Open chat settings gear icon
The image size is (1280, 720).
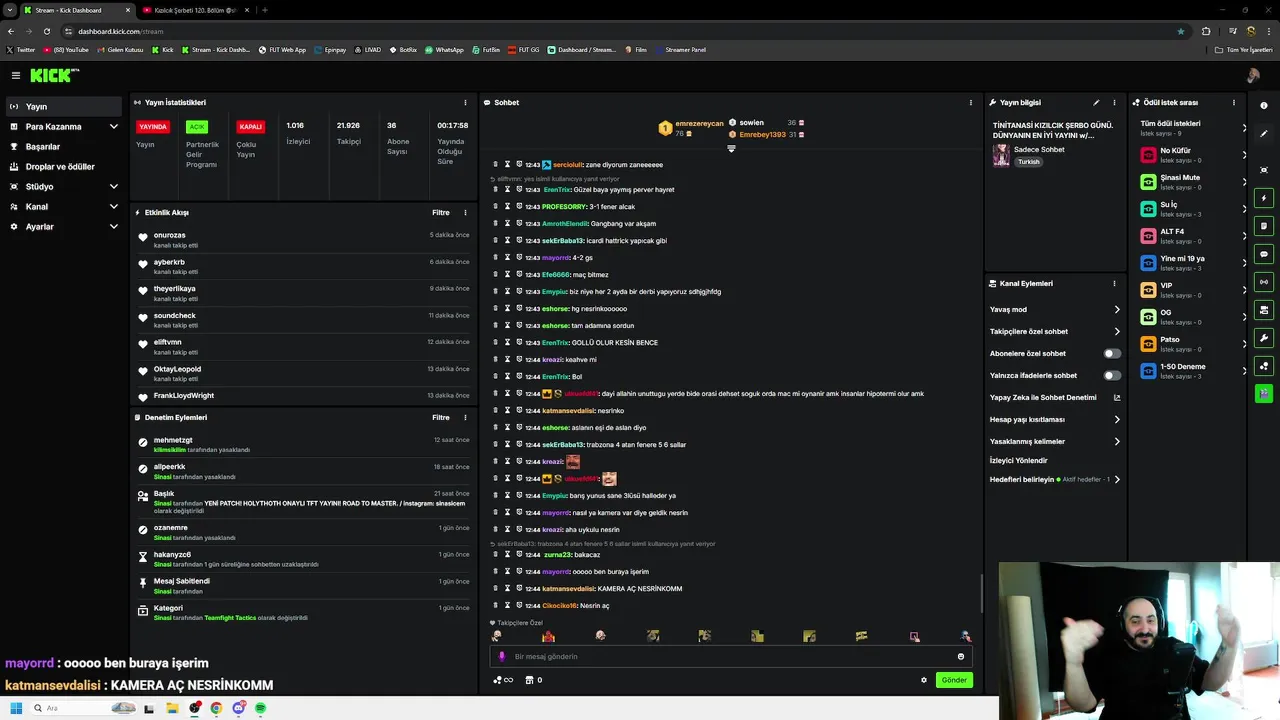(x=924, y=680)
